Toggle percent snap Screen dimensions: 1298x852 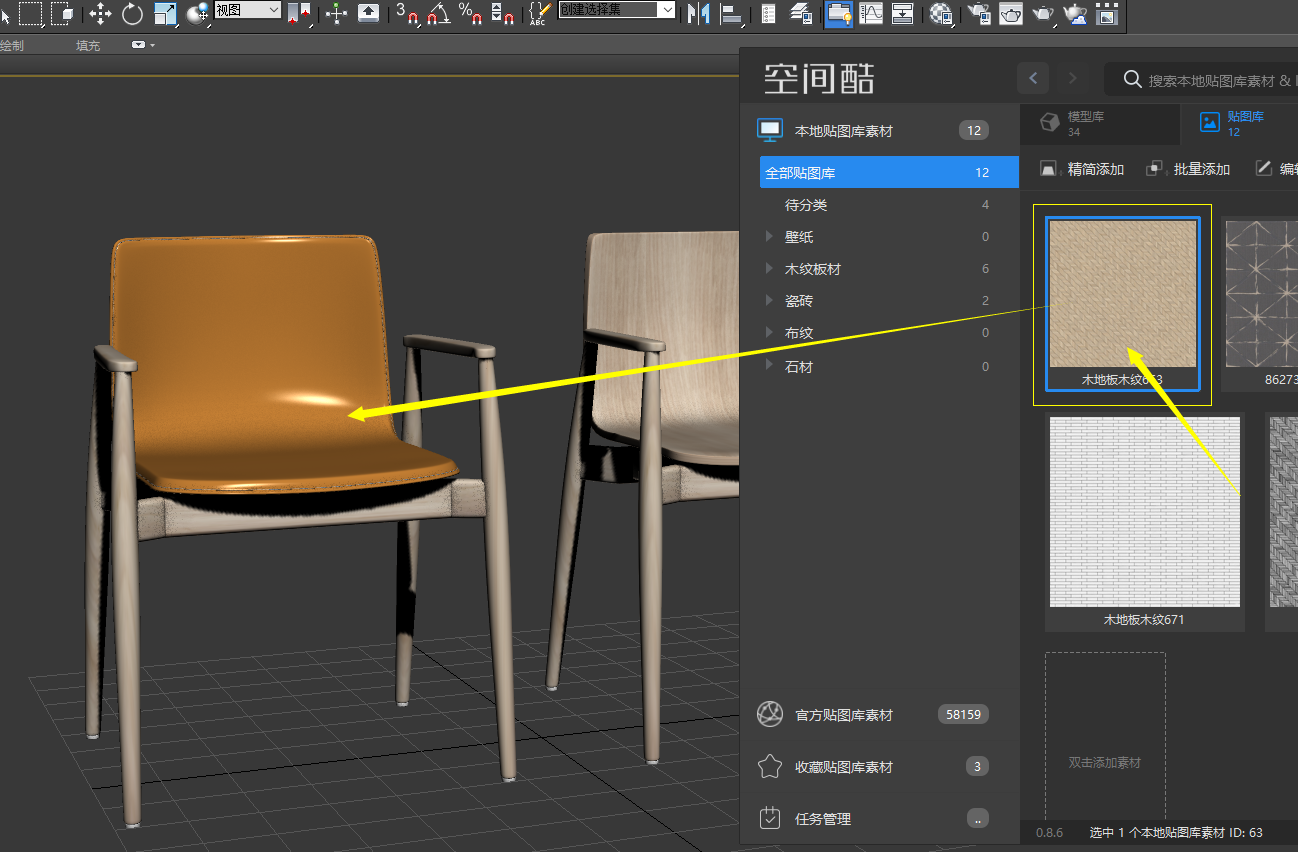tap(470, 13)
